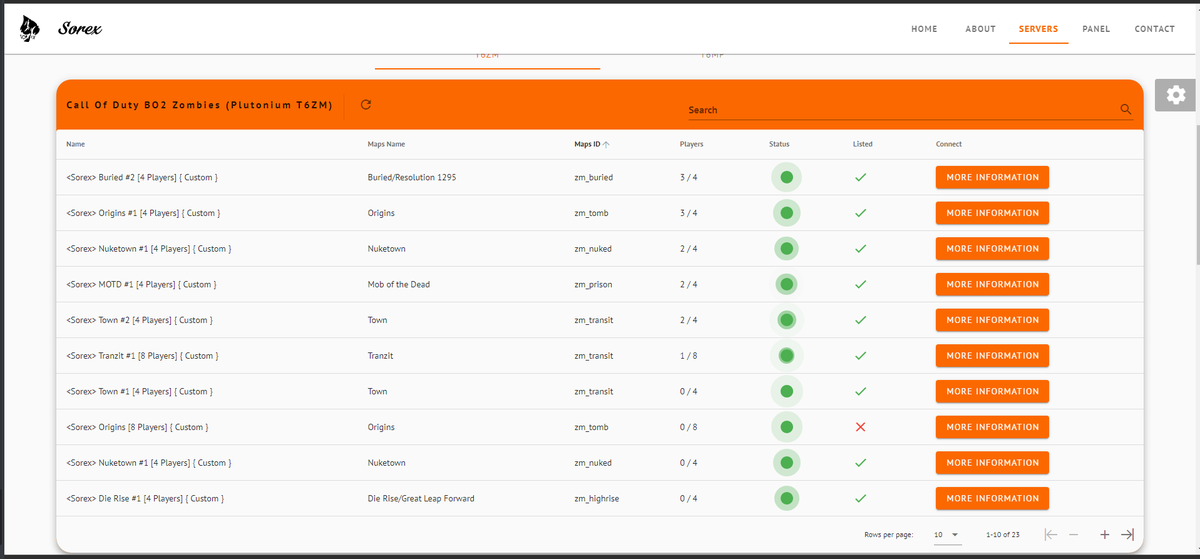Click the zm_buried map ID cell
This screenshot has height=559, width=1200.
593,177
